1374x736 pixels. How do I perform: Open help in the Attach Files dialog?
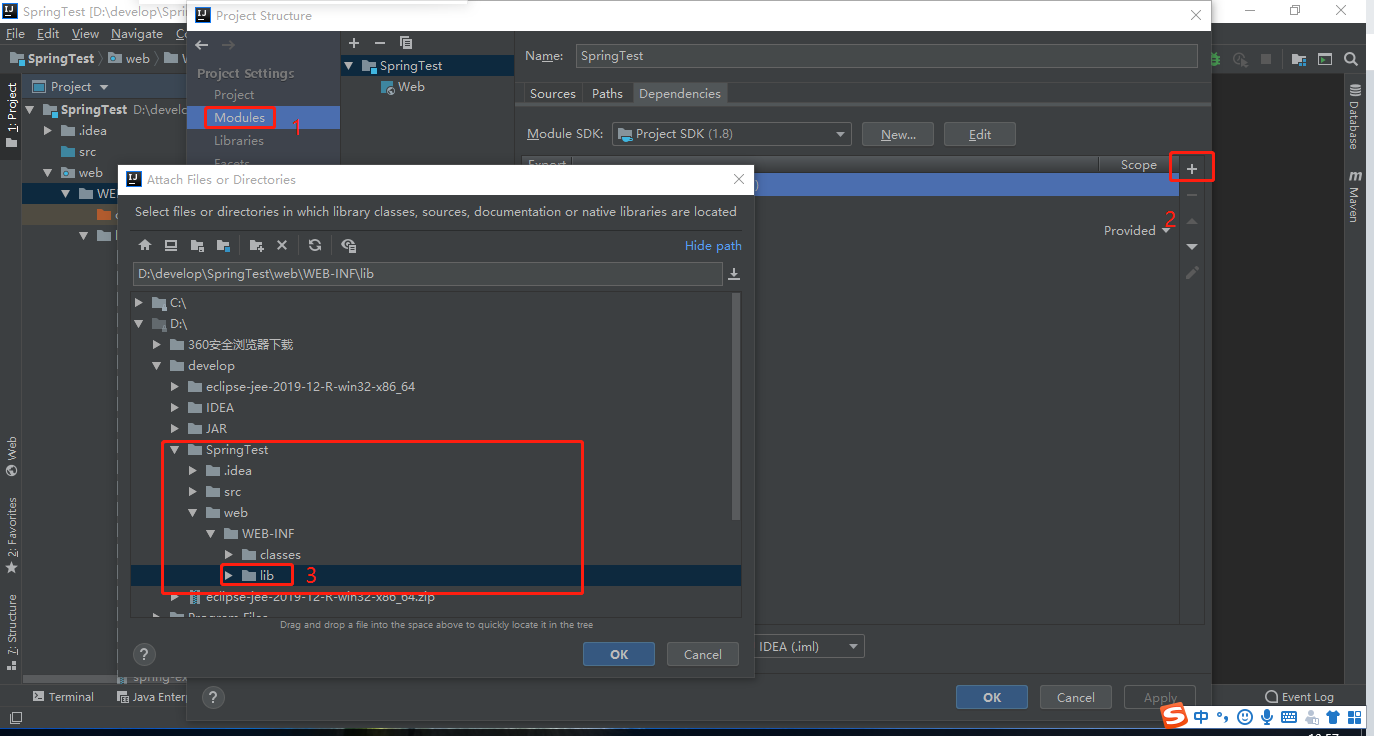point(145,654)
